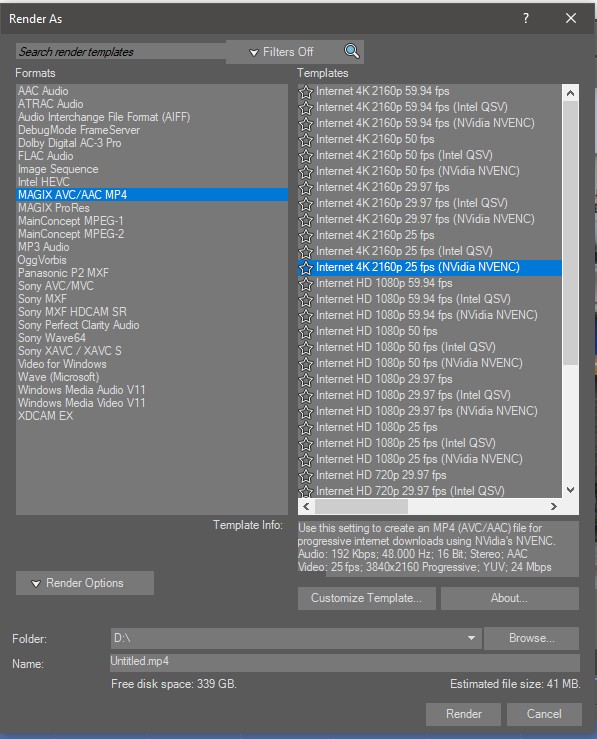Choose Internet HD 1080p 29.97 fps template
Image resolution: width=597 pixels, height=739 pixels.
(430, 379)
